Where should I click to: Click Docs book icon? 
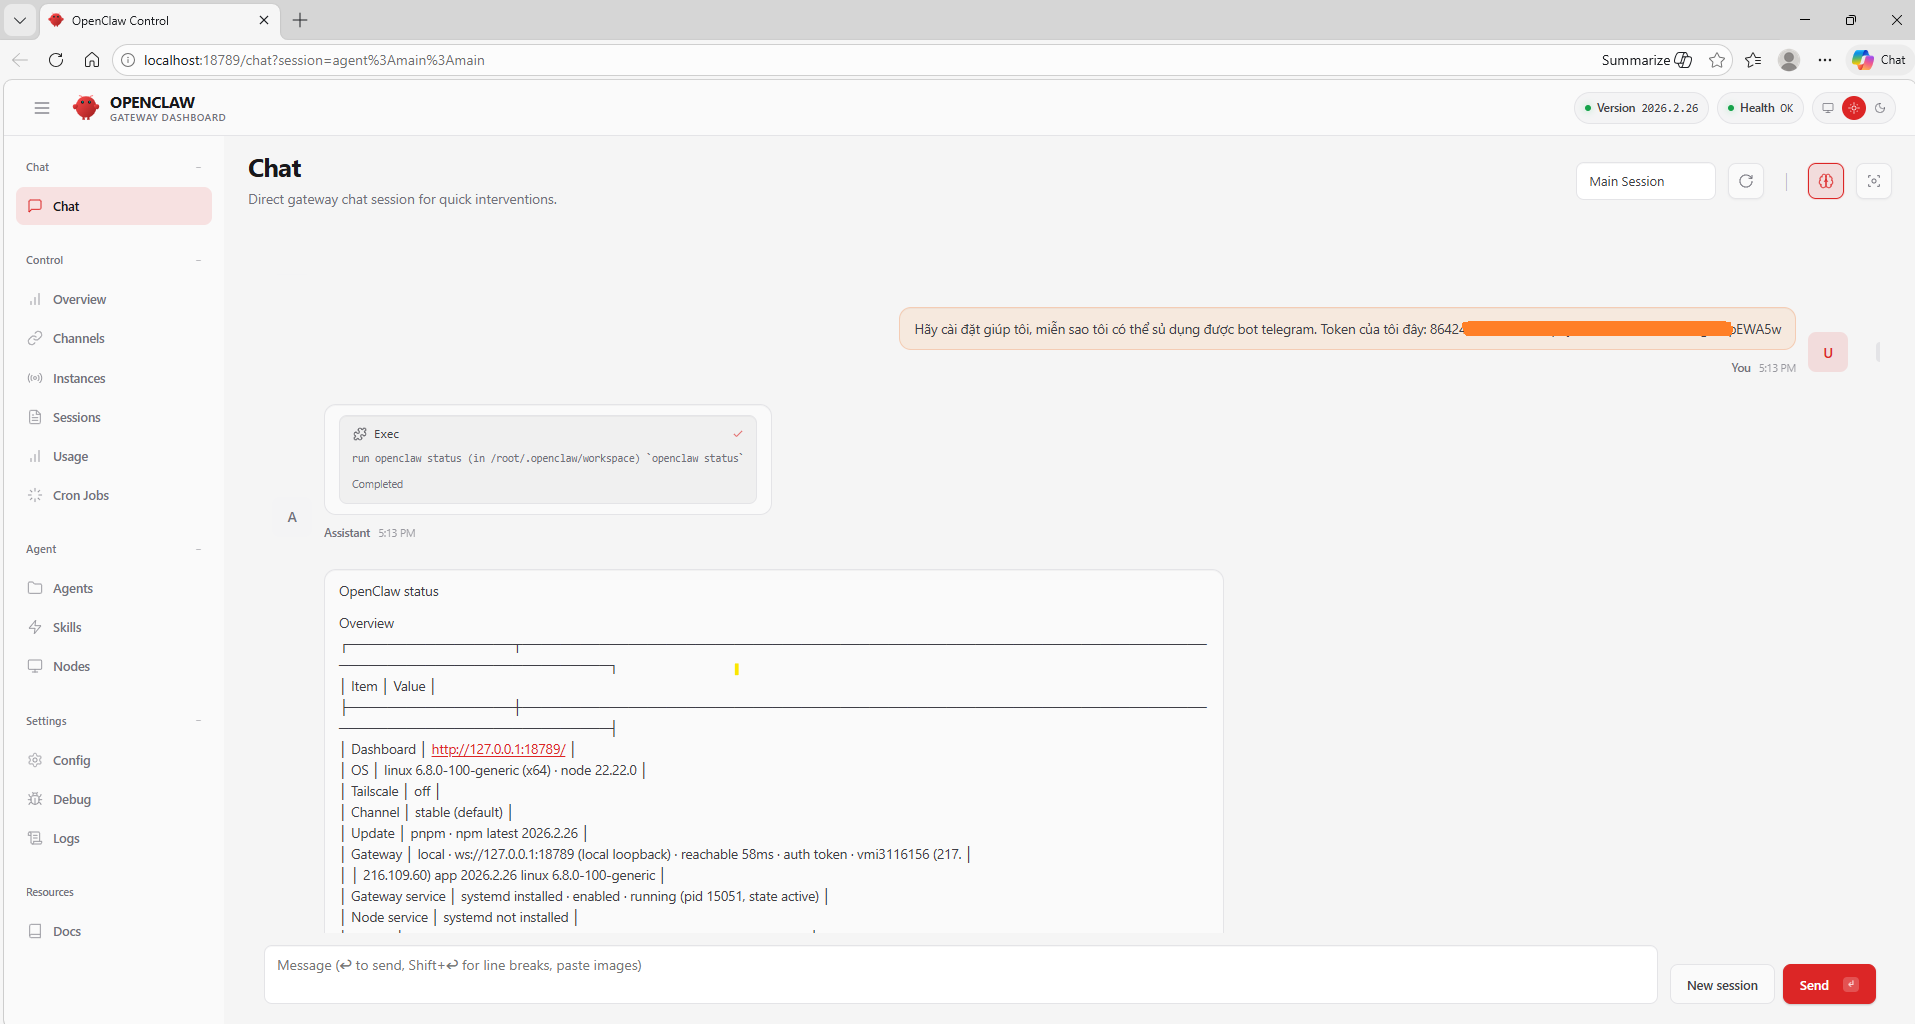tap(35, 931)
